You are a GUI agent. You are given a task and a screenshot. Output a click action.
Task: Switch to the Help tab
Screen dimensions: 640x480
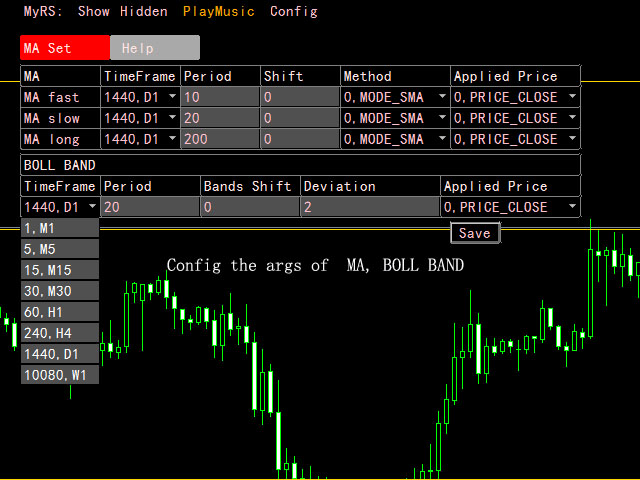[x=155, y=48]
